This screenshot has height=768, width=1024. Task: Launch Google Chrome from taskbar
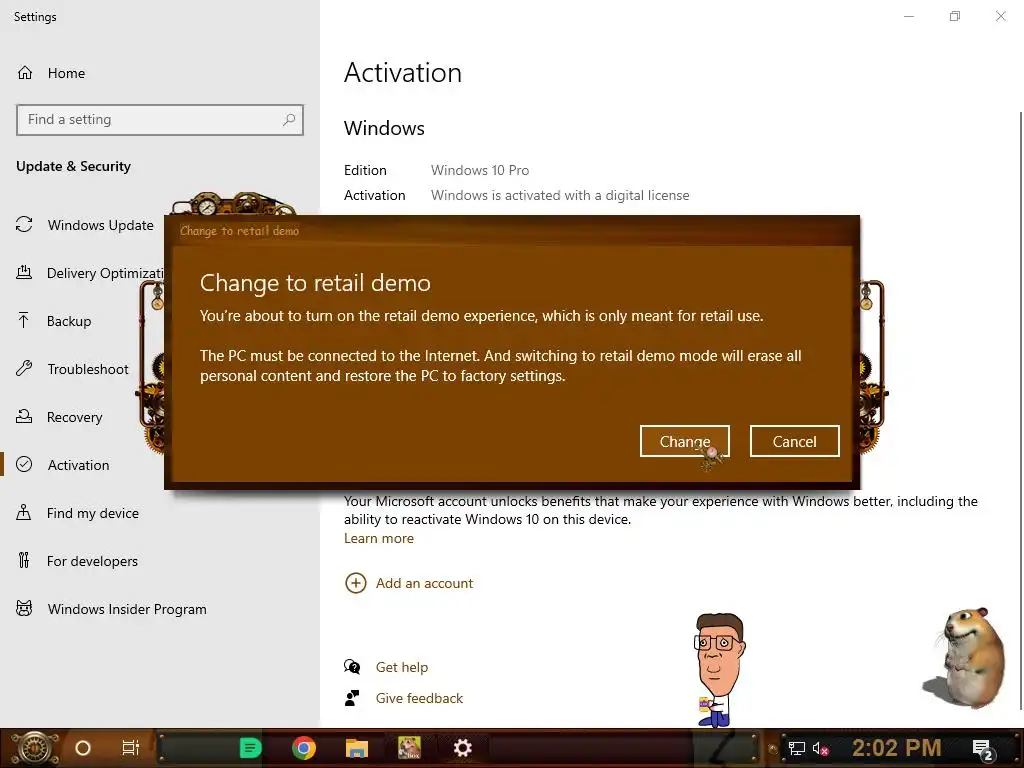[304, 748]
